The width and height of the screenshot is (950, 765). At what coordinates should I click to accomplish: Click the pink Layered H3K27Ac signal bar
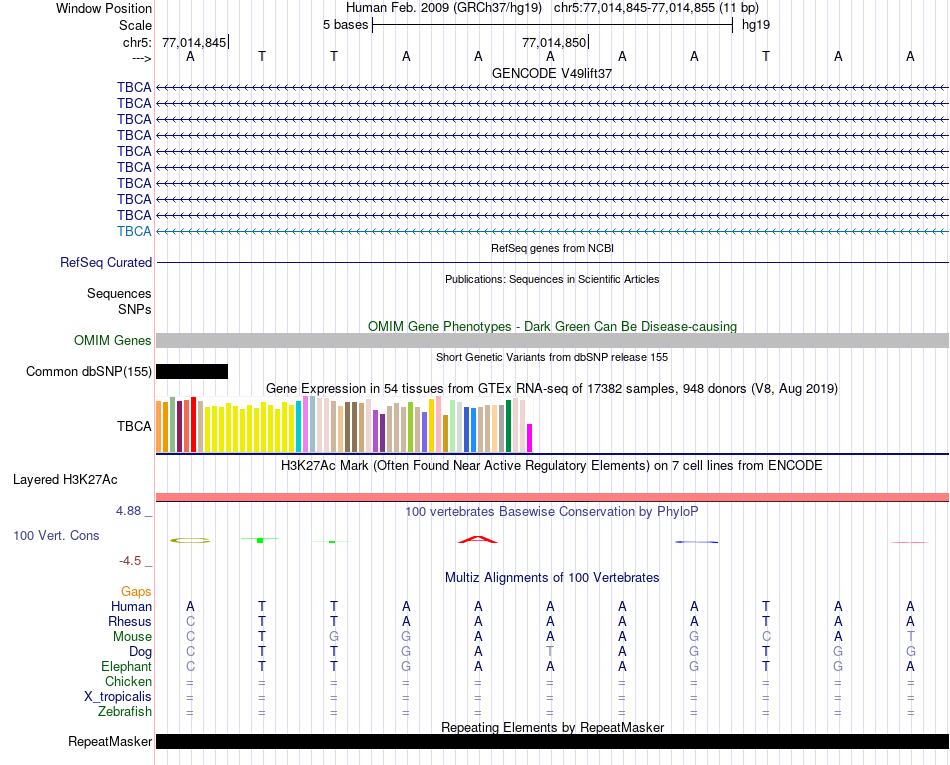coord(553,497)
